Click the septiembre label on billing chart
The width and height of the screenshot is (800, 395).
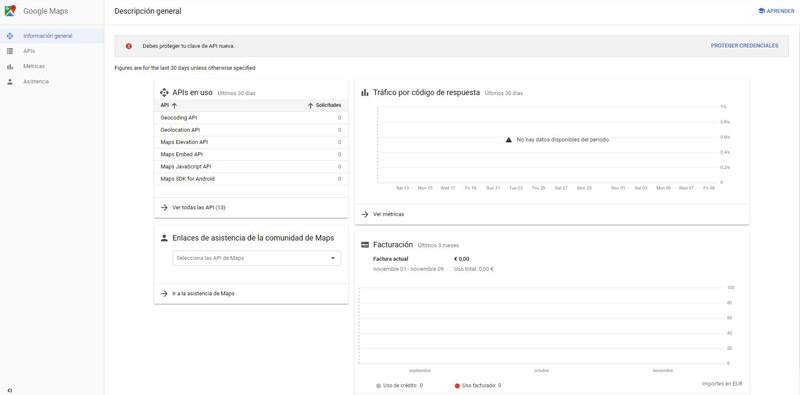click(420, 371)
